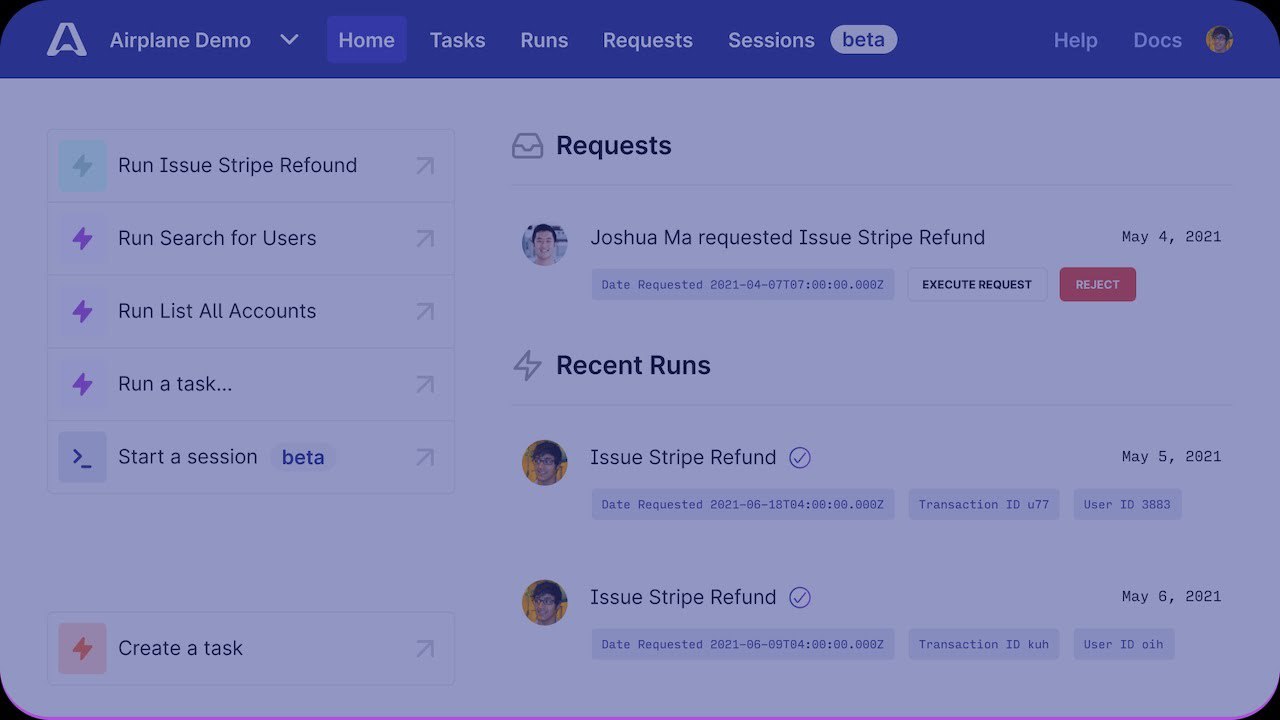Select Run List All Accounts text
Viewport: 1280px width, 720px height.
click(217, 311)
